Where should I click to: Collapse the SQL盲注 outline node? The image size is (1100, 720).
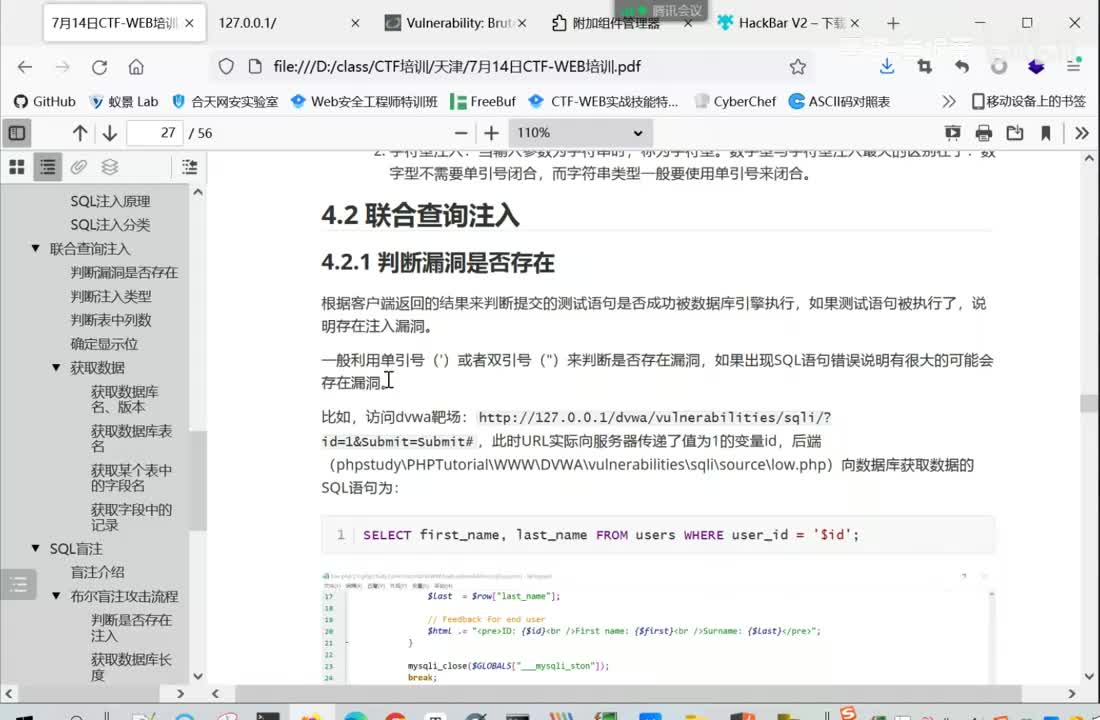tap(35, 548)
